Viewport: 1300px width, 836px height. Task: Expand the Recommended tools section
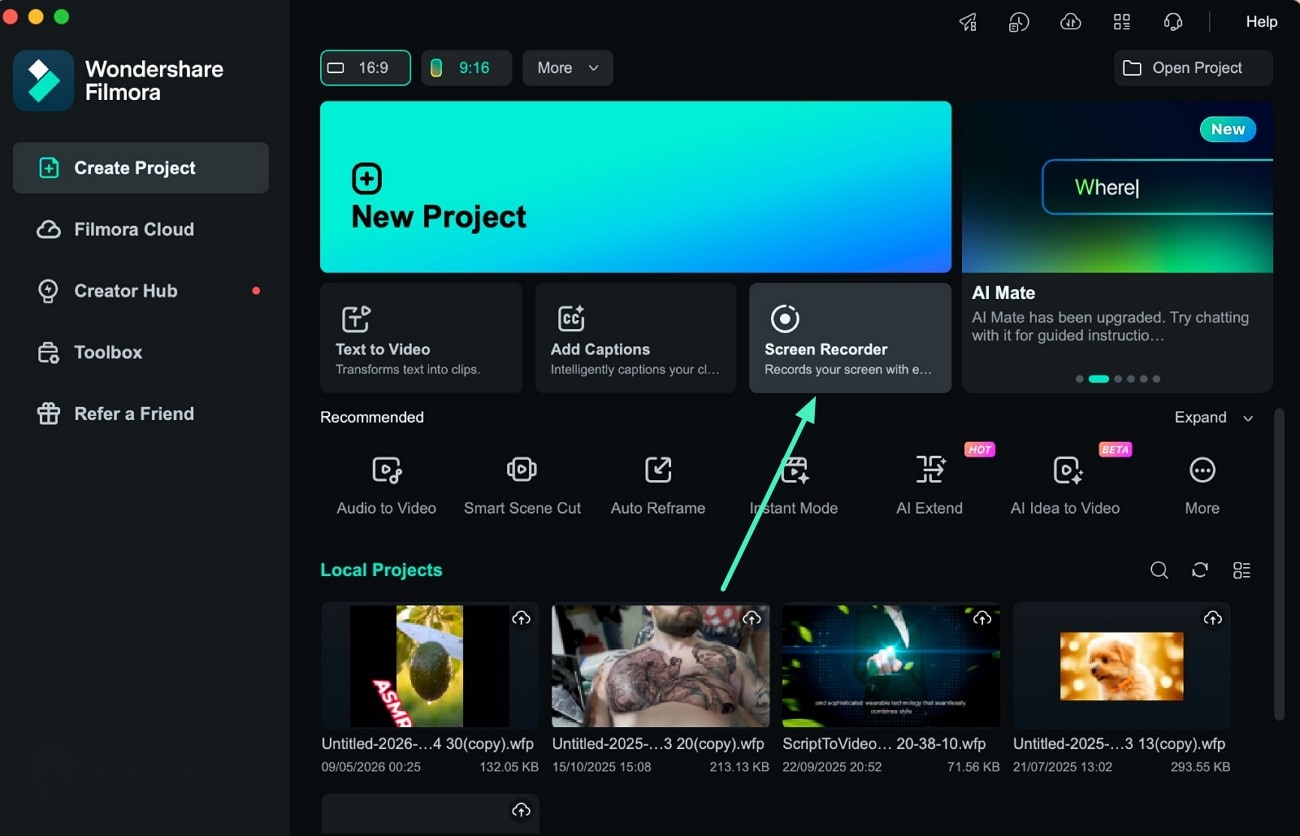[x=1213, y=418]
